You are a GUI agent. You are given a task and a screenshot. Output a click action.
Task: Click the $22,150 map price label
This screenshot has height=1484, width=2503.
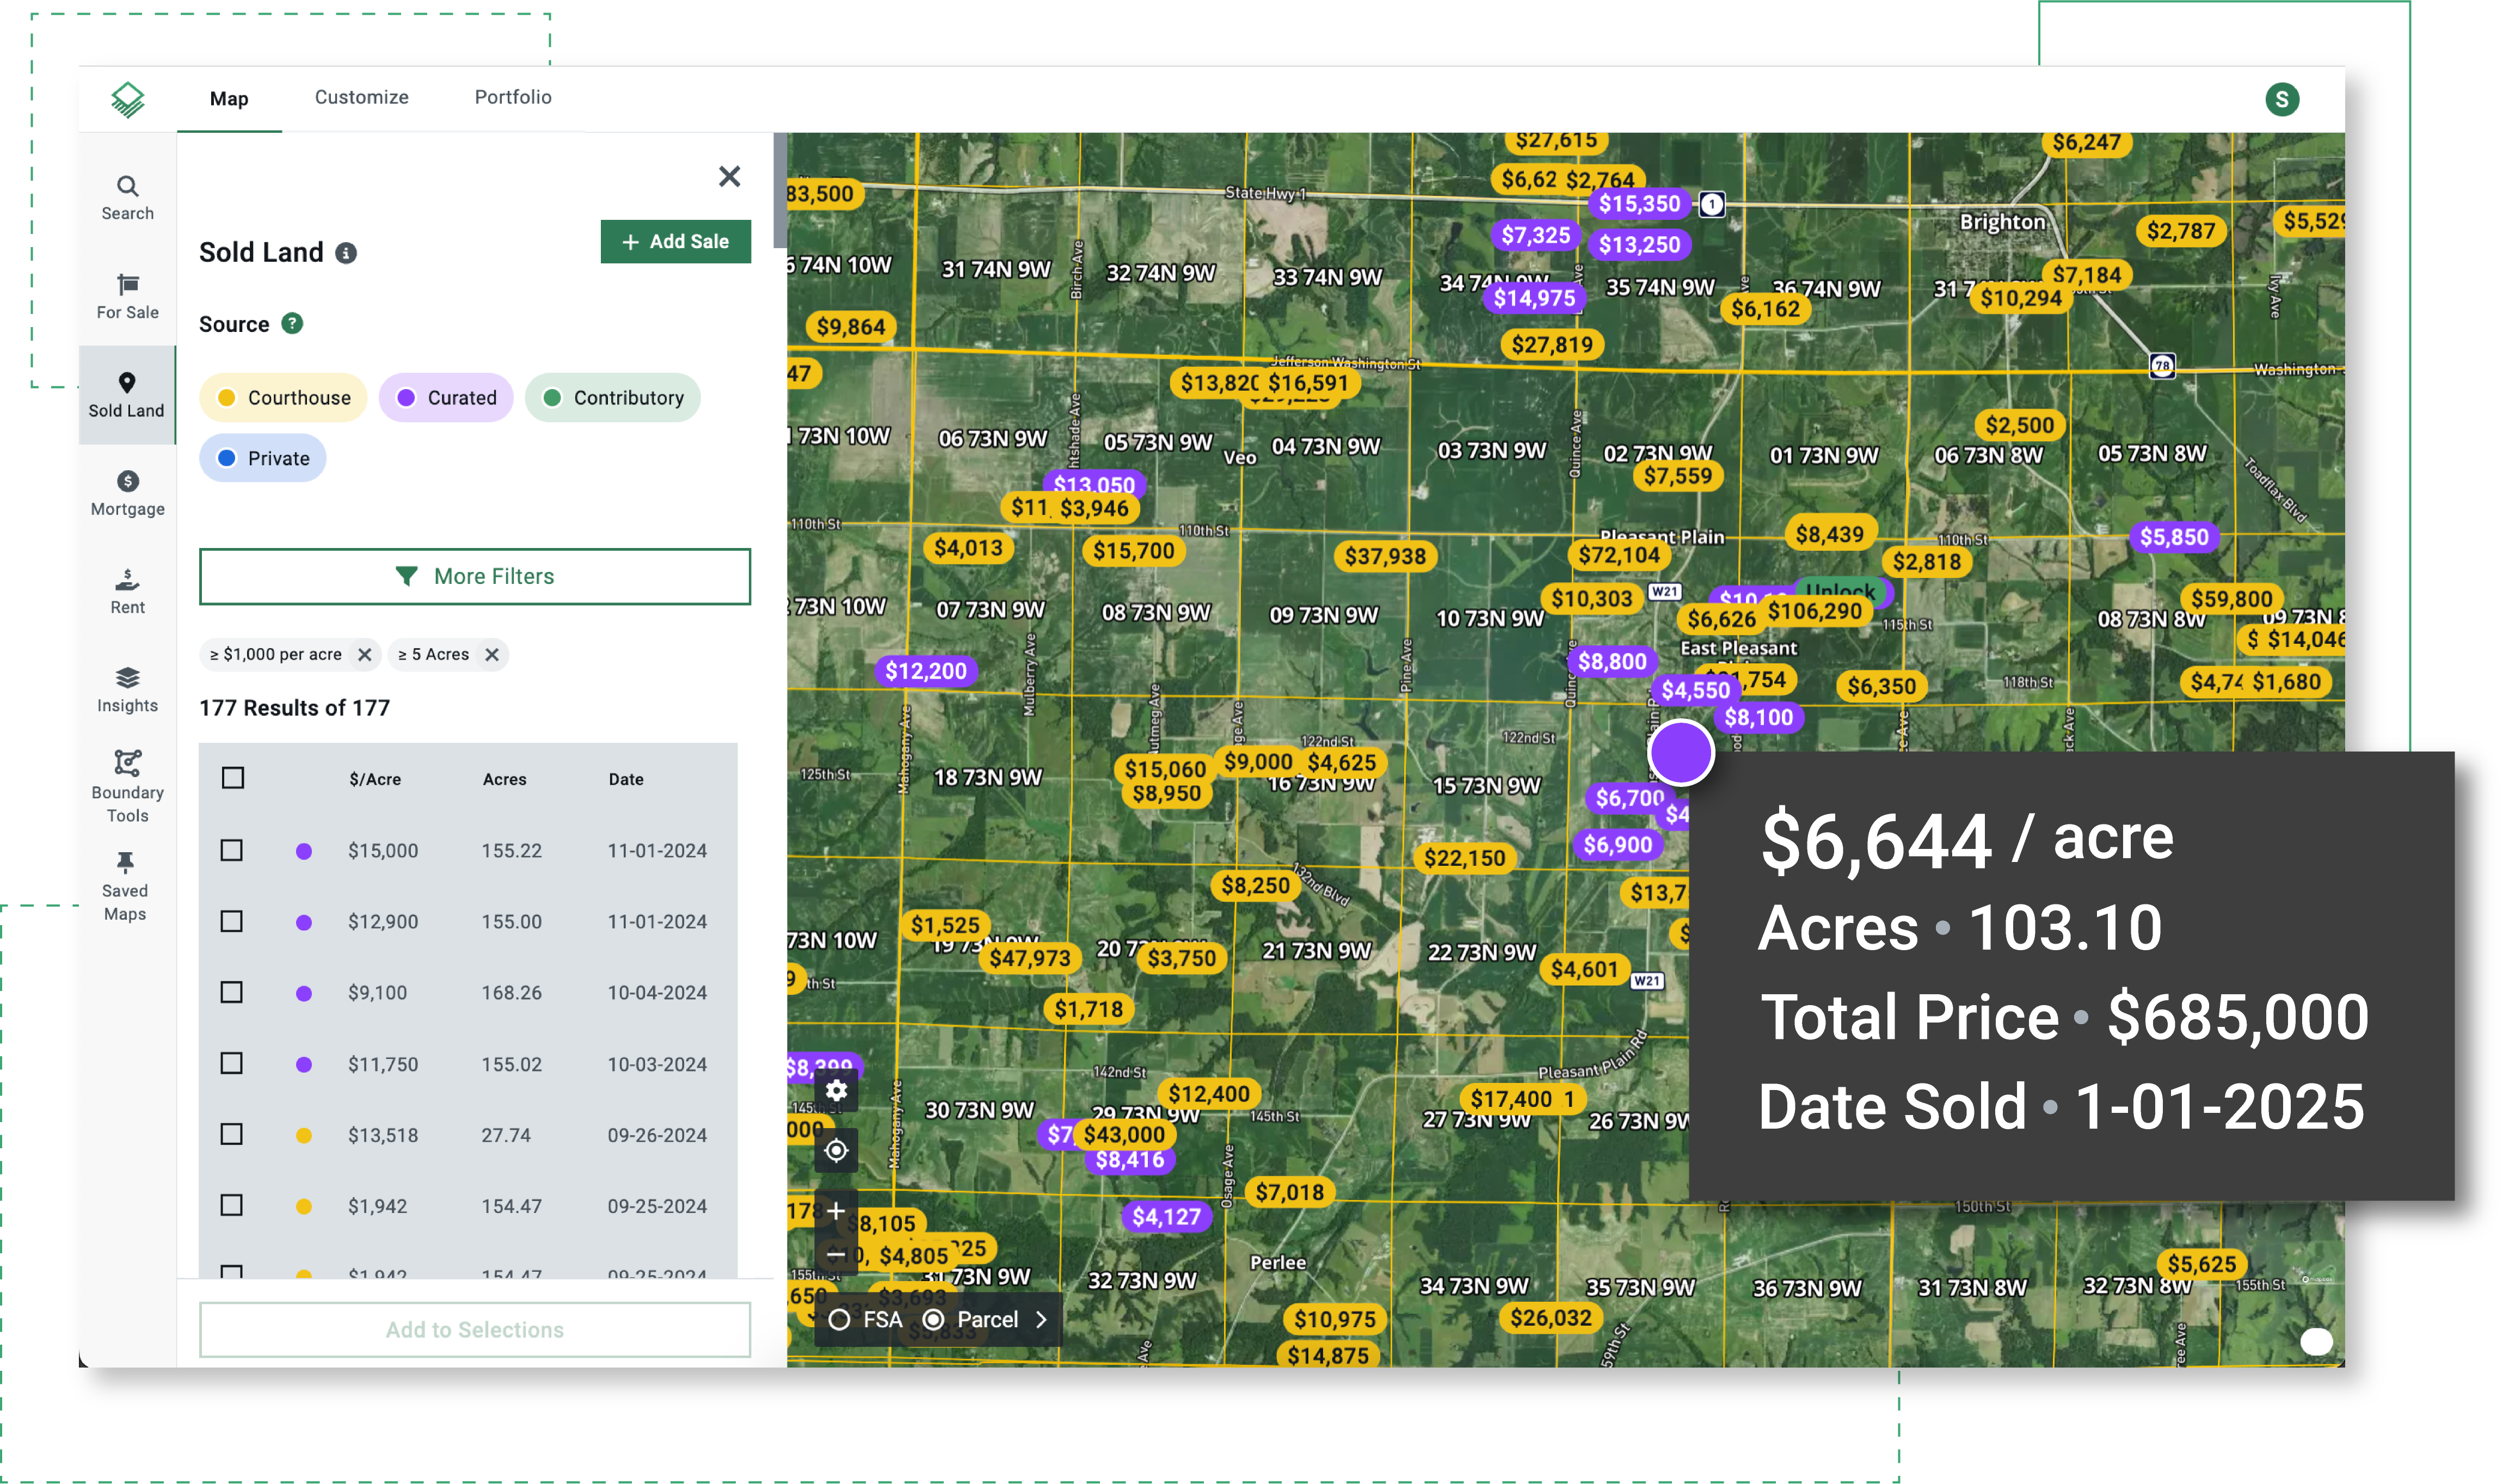coord(1464,858)
